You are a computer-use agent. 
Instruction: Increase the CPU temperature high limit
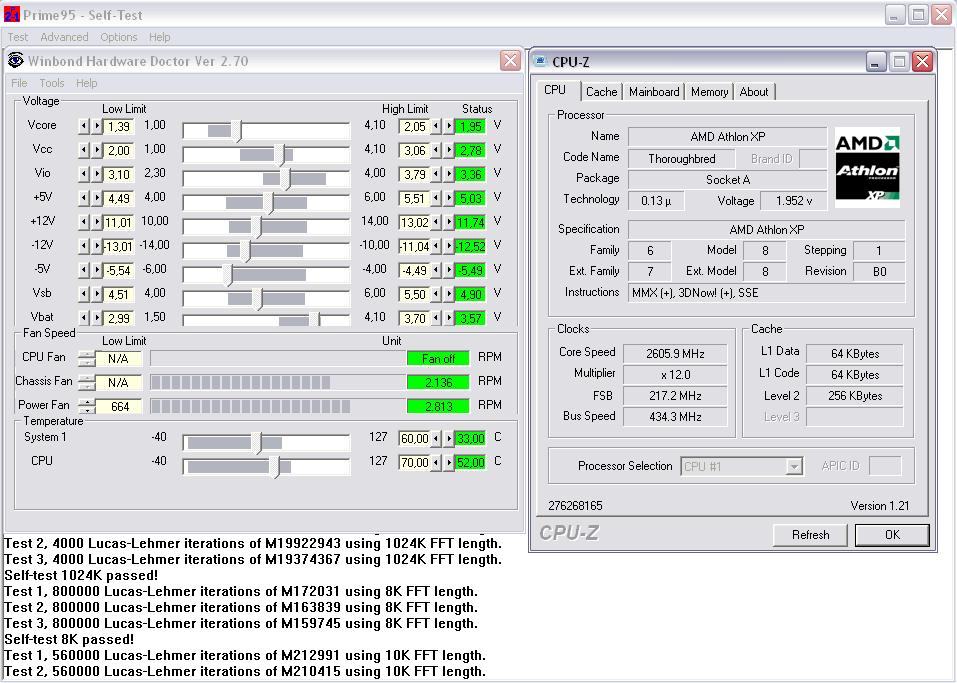coord(449,462)
